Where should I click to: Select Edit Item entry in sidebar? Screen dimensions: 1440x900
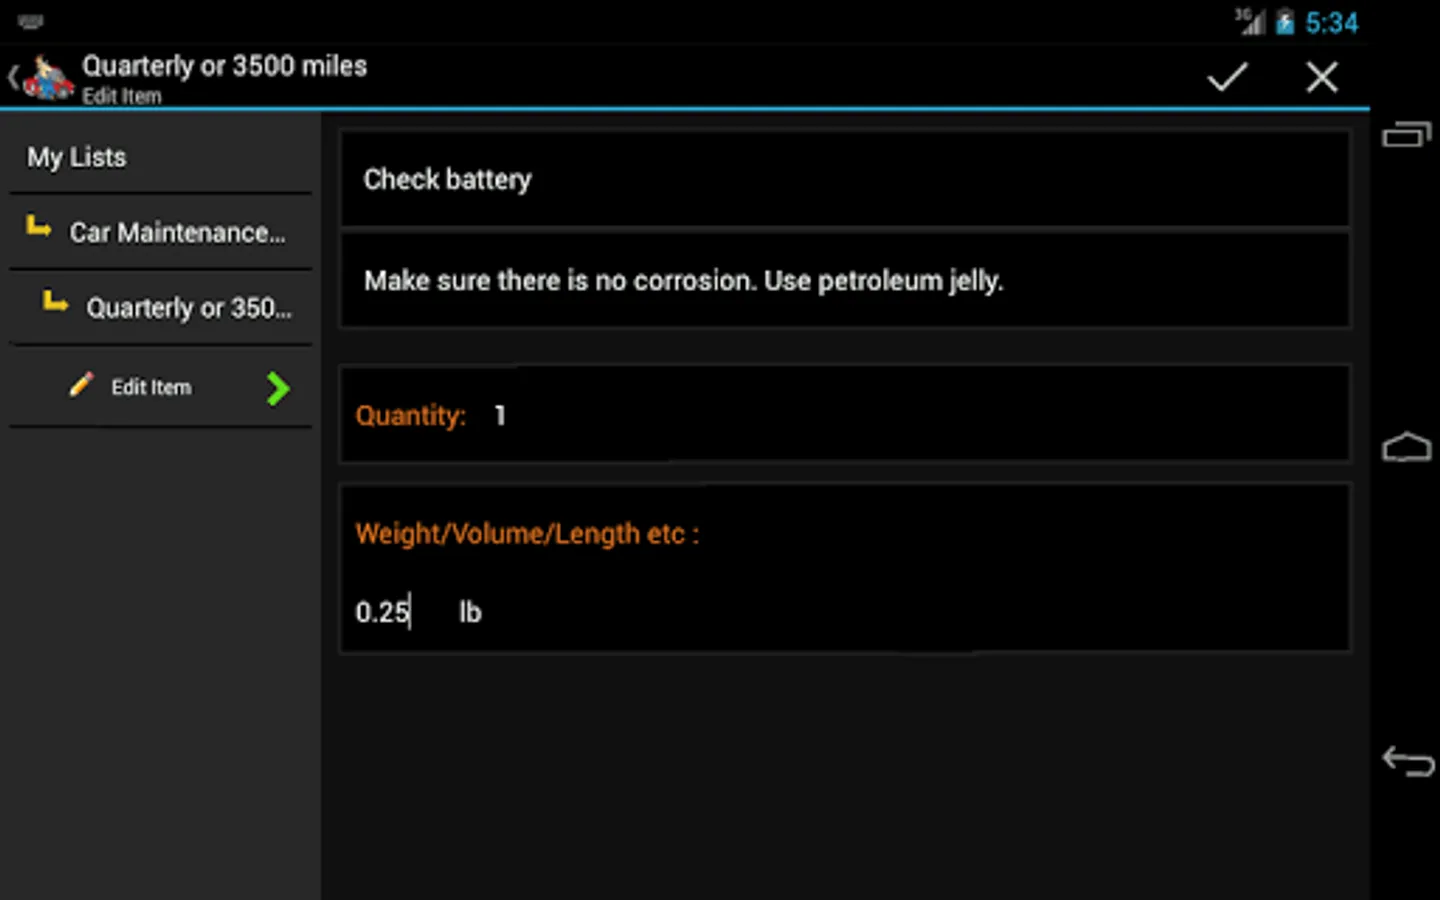point(151,387)
